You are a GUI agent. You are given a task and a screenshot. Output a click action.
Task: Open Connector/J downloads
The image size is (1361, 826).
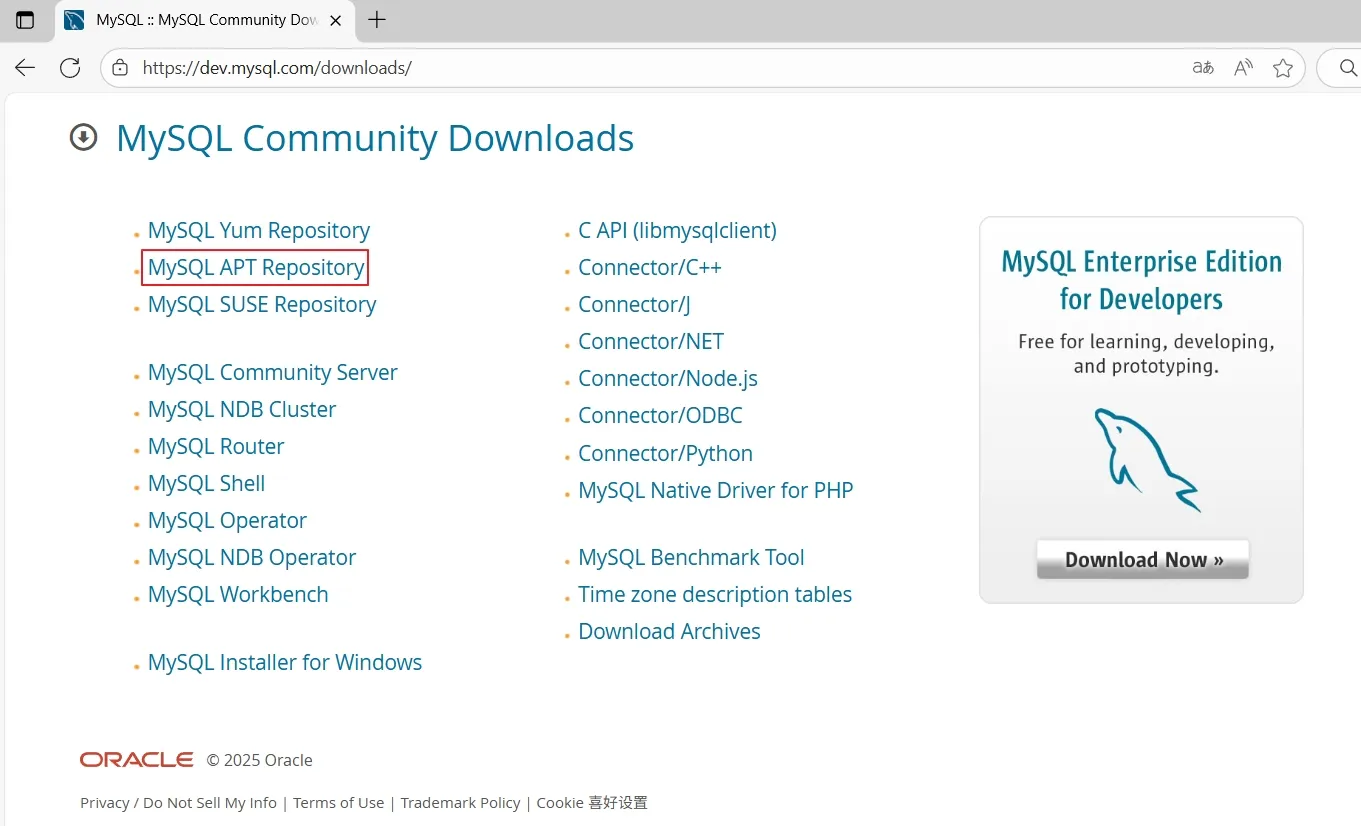coord(634,305)
